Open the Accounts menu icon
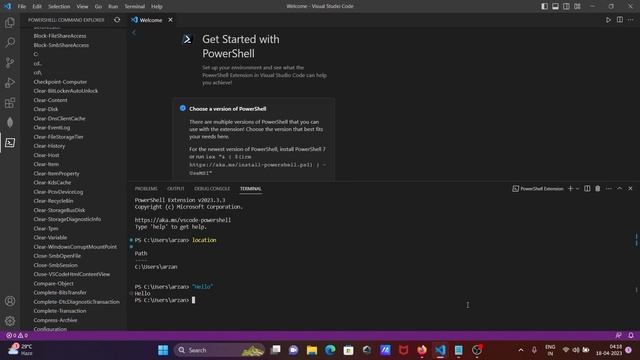 click(x=10, y=301)
